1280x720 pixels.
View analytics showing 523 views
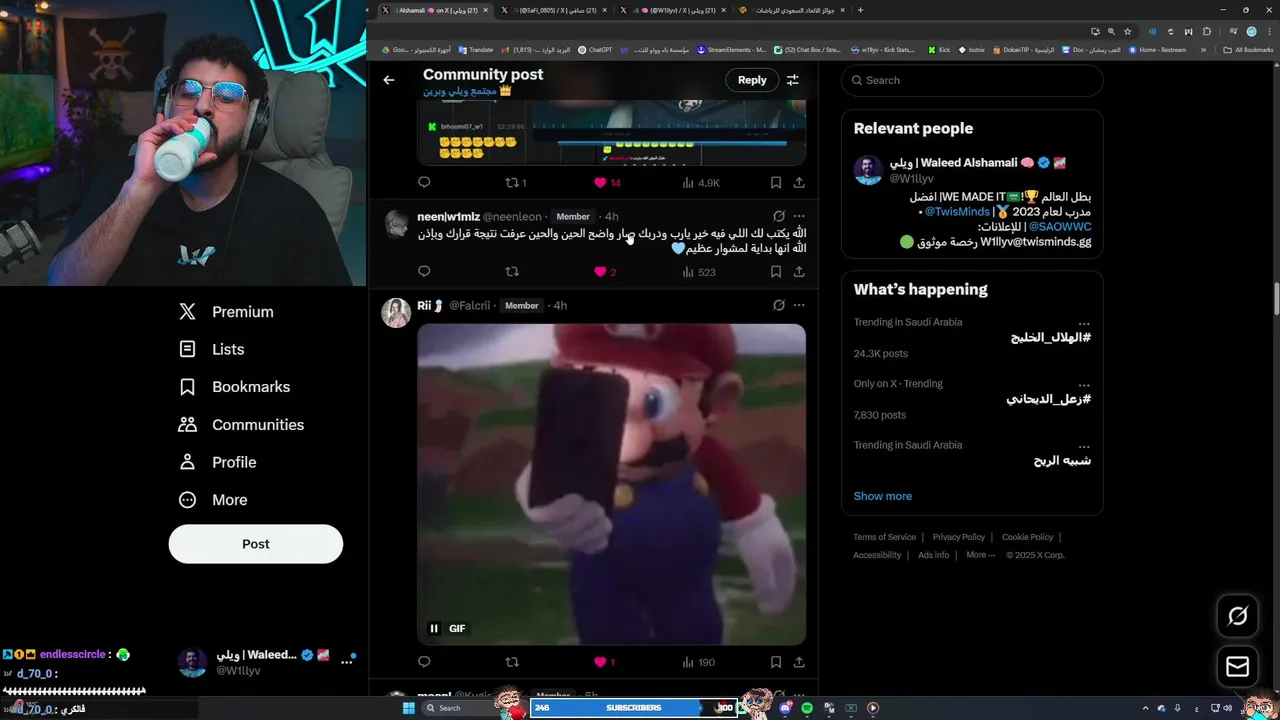[x=698, y=271]
